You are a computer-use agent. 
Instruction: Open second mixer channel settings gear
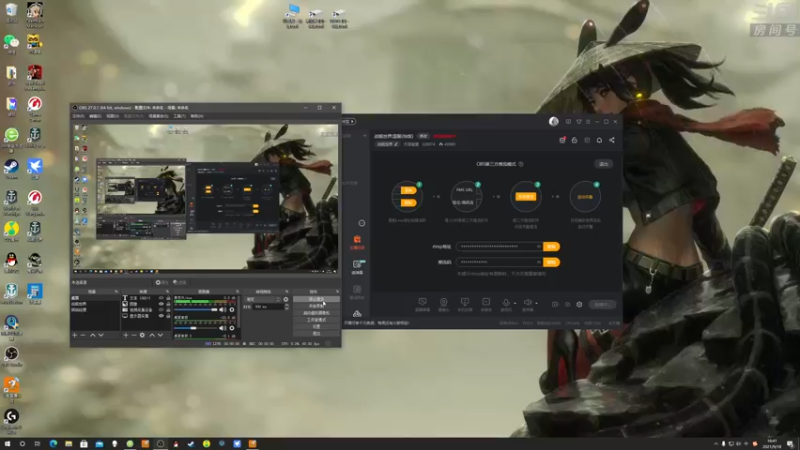tap(232, 328)
